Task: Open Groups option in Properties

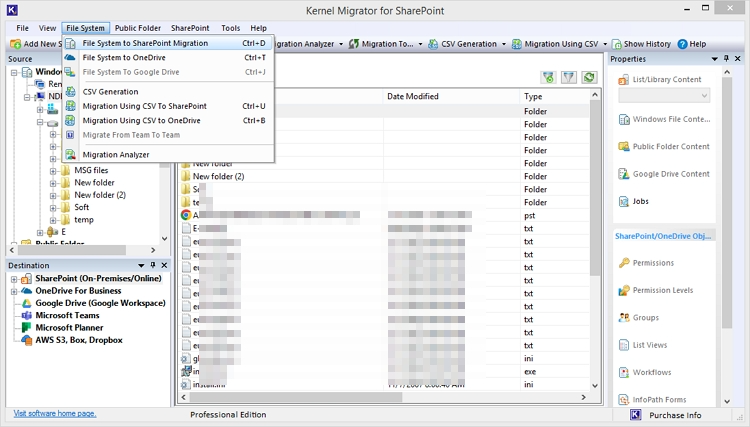Action: coord(639,318)
